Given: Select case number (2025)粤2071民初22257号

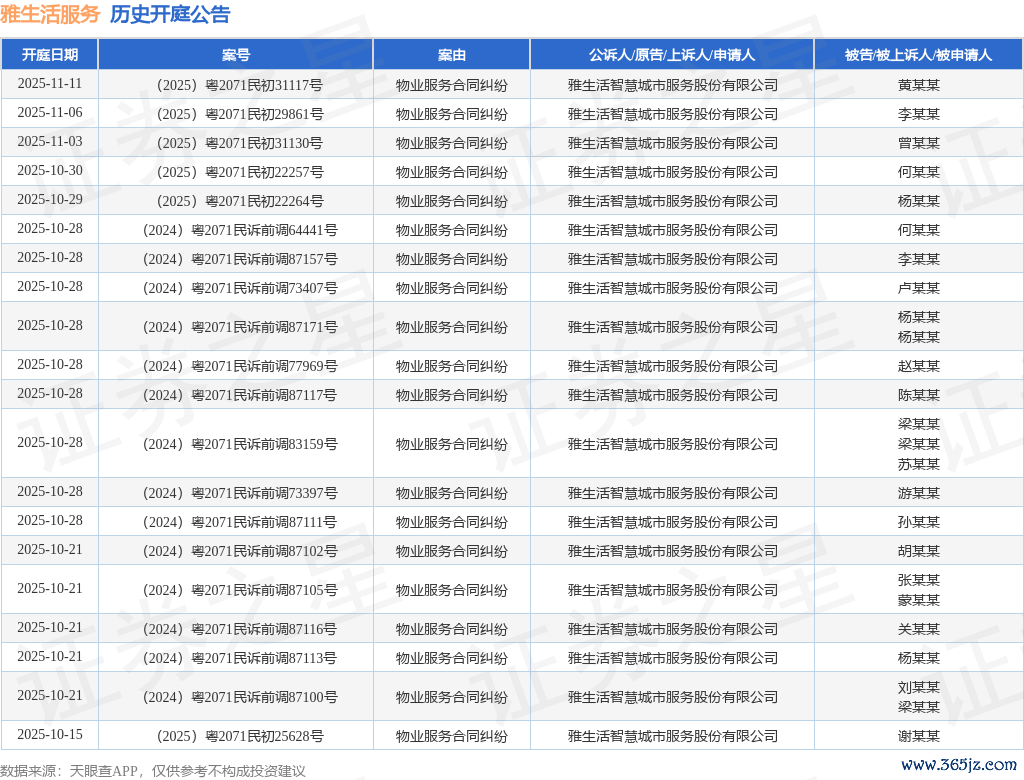Looking at the screenshot, I should tap(236, 172).
